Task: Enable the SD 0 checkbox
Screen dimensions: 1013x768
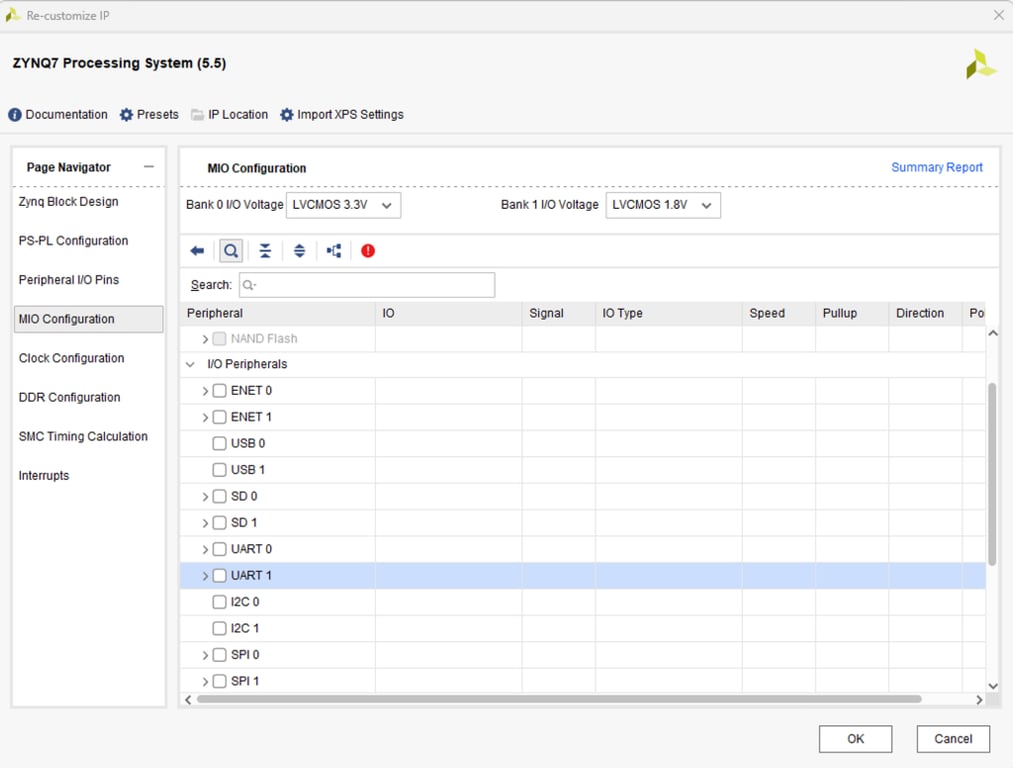Action: (x=220, y=496)
